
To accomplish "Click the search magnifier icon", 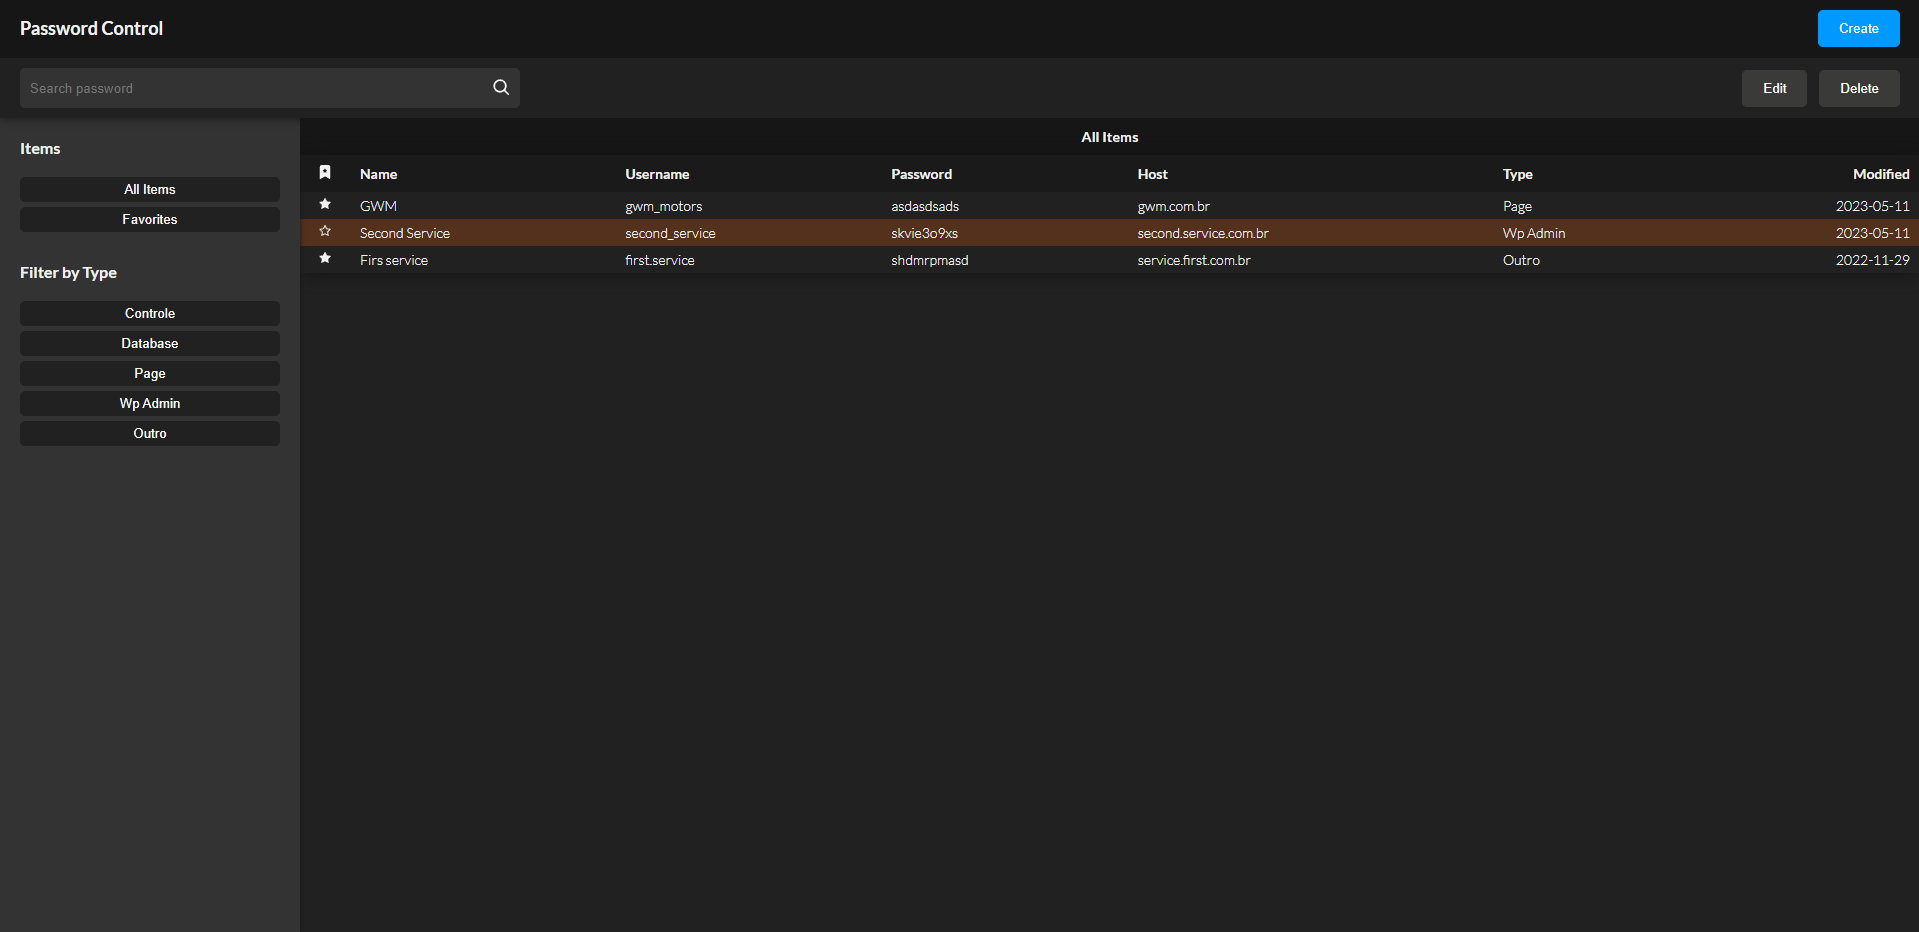I will coord(500,87).
